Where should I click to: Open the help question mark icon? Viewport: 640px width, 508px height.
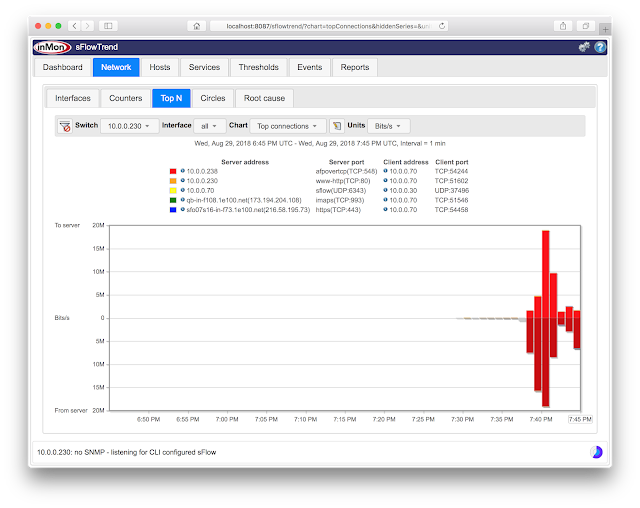(600, 47)
